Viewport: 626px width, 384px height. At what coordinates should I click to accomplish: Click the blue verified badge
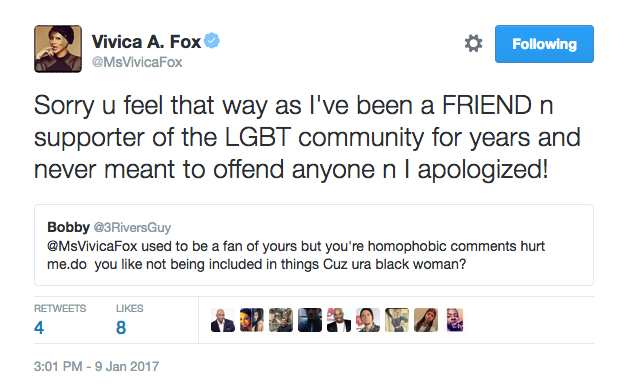coord(212,41)
